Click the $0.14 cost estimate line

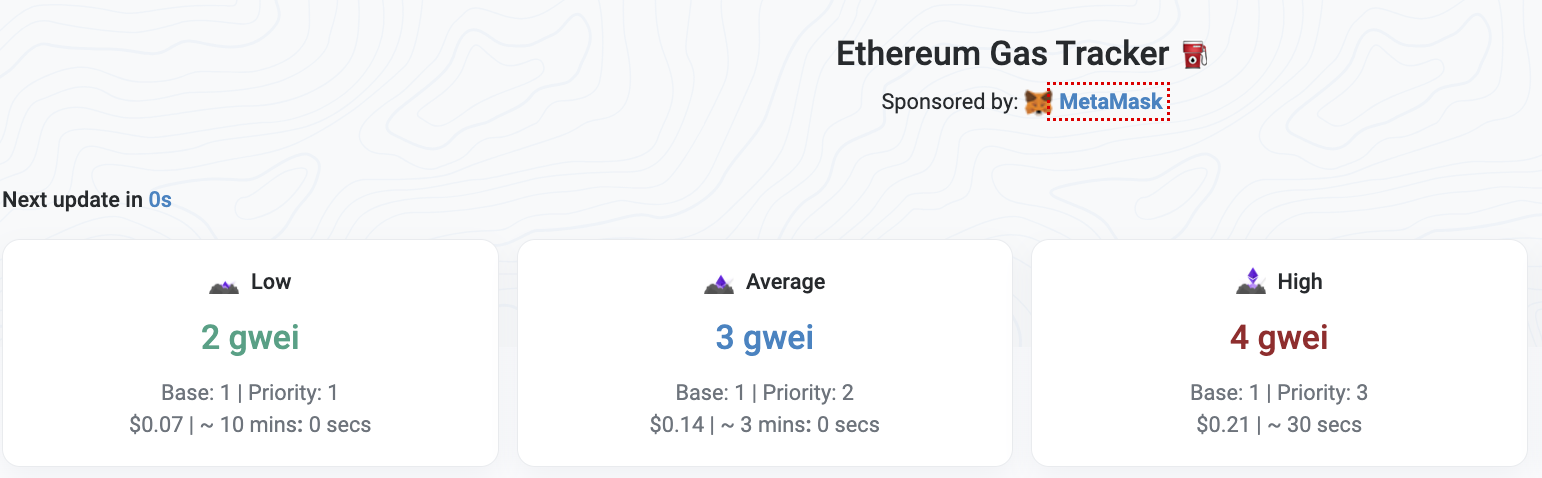point(765,425)
